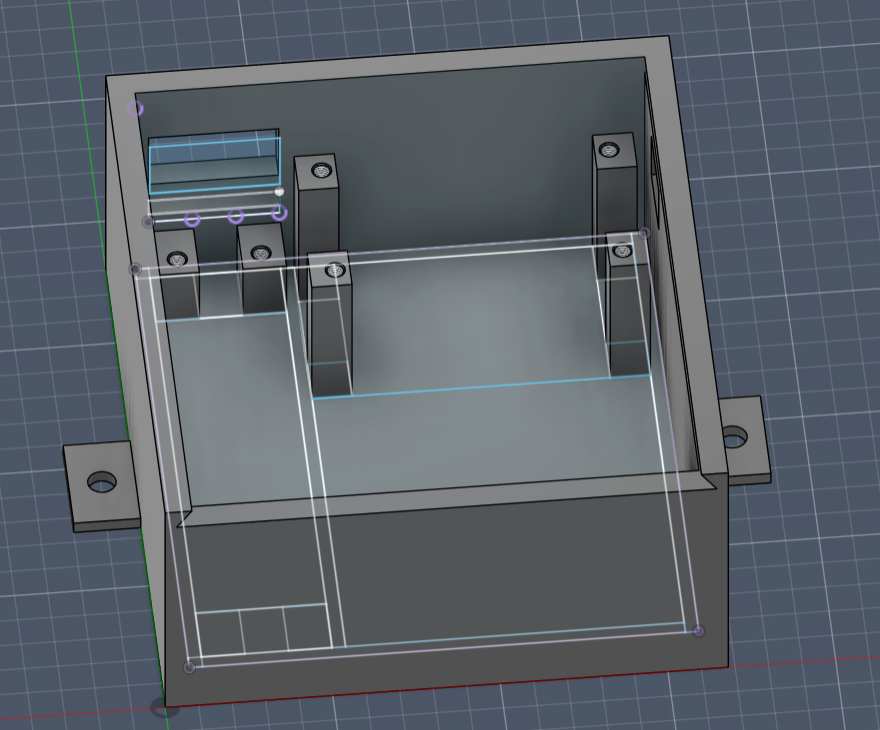Select the purple sketch circle near top-left inner corner
This screenshot has height=730, width=880.
[x=135, y=108]
